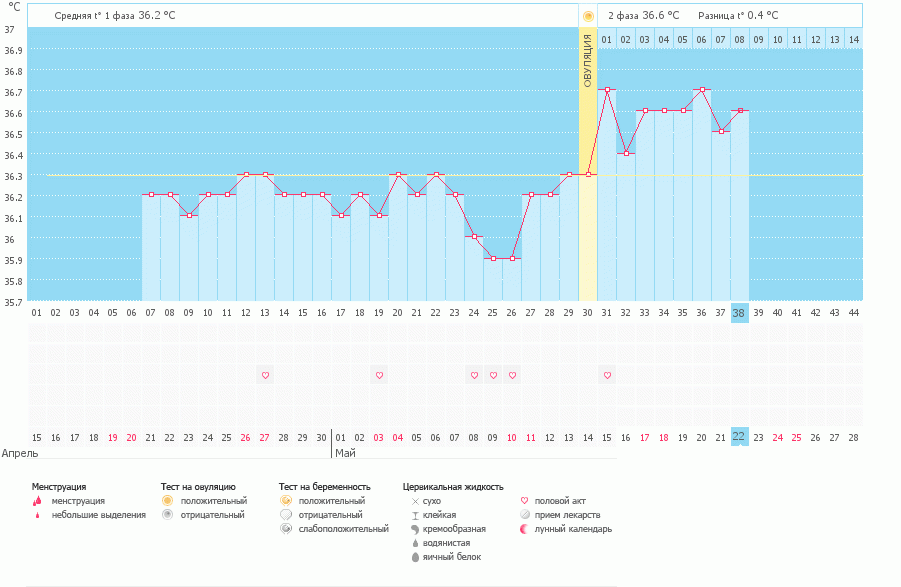Click the medication intake pill icon
The image size is (901, 587).
(526, 515)
